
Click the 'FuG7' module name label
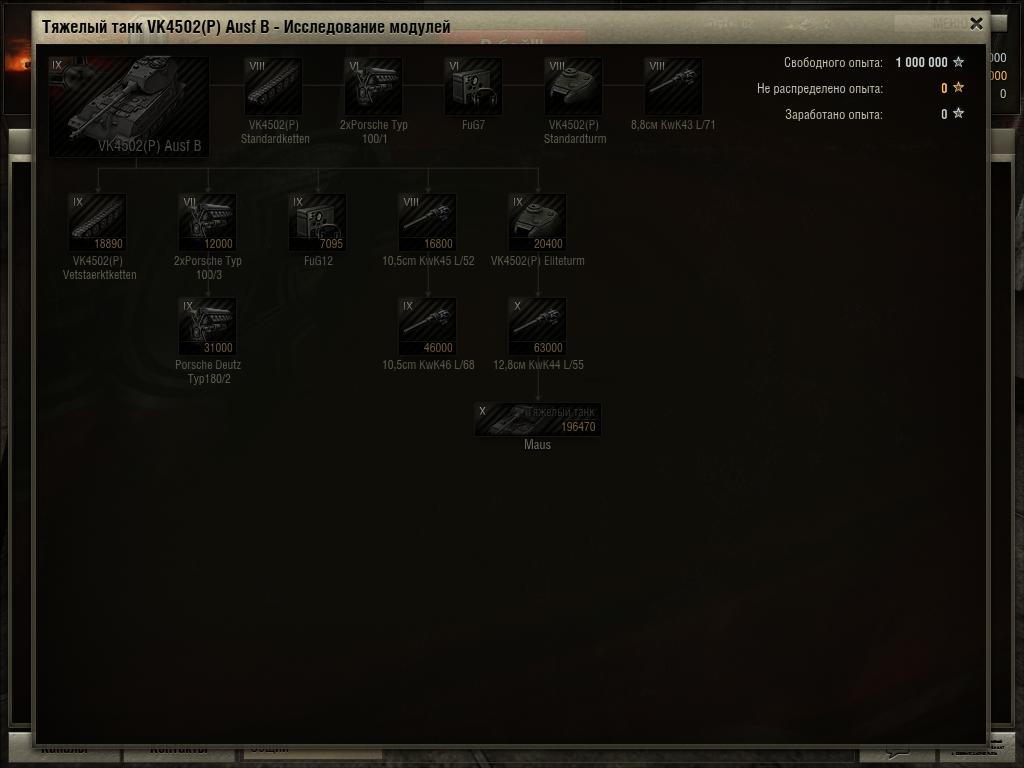(473, 125)
